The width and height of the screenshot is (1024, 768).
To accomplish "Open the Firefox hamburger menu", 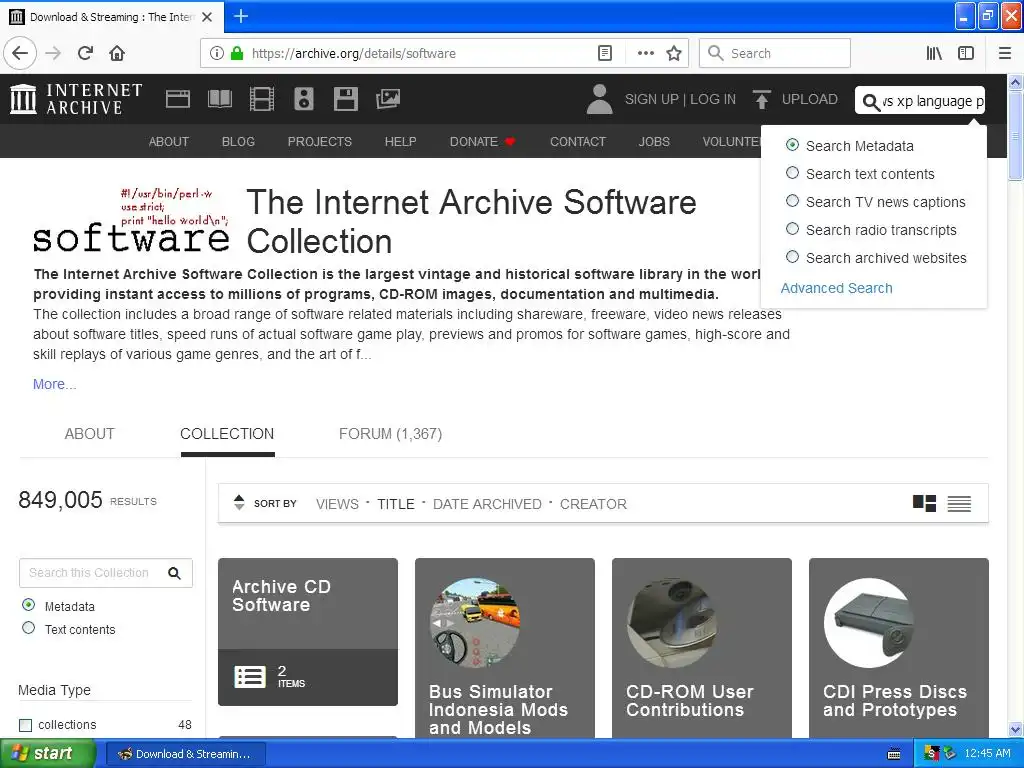I will pyautogui.click(x=1004, y=53).
